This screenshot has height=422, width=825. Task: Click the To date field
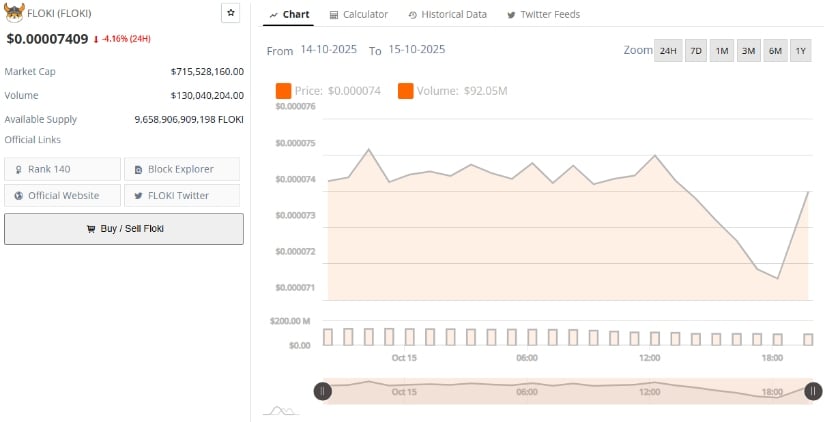pos(416,49)
